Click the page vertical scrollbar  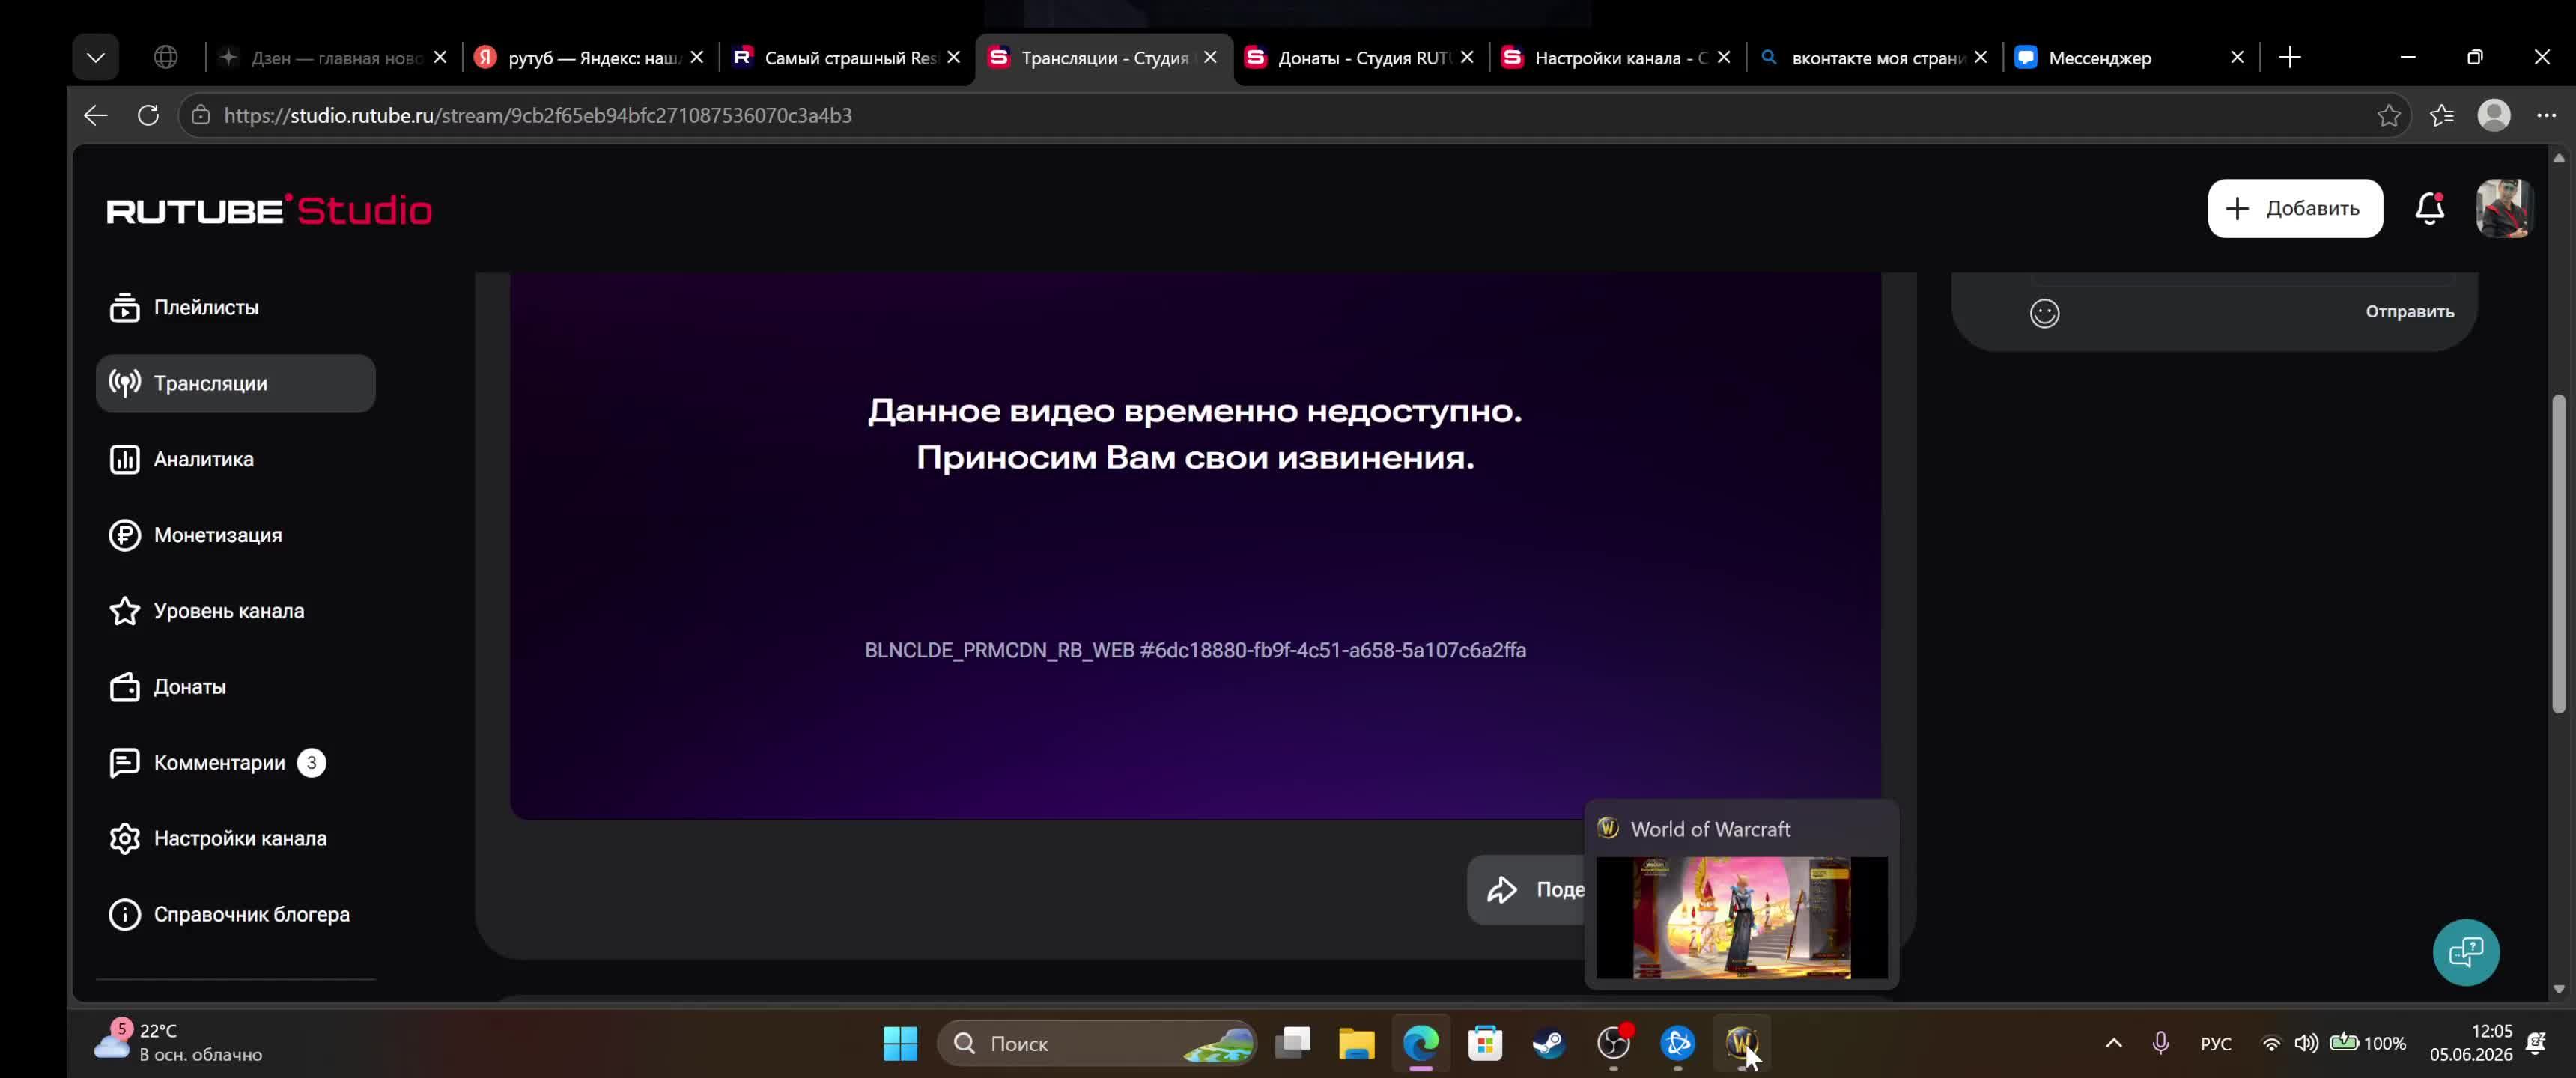tap(2558, 554)
